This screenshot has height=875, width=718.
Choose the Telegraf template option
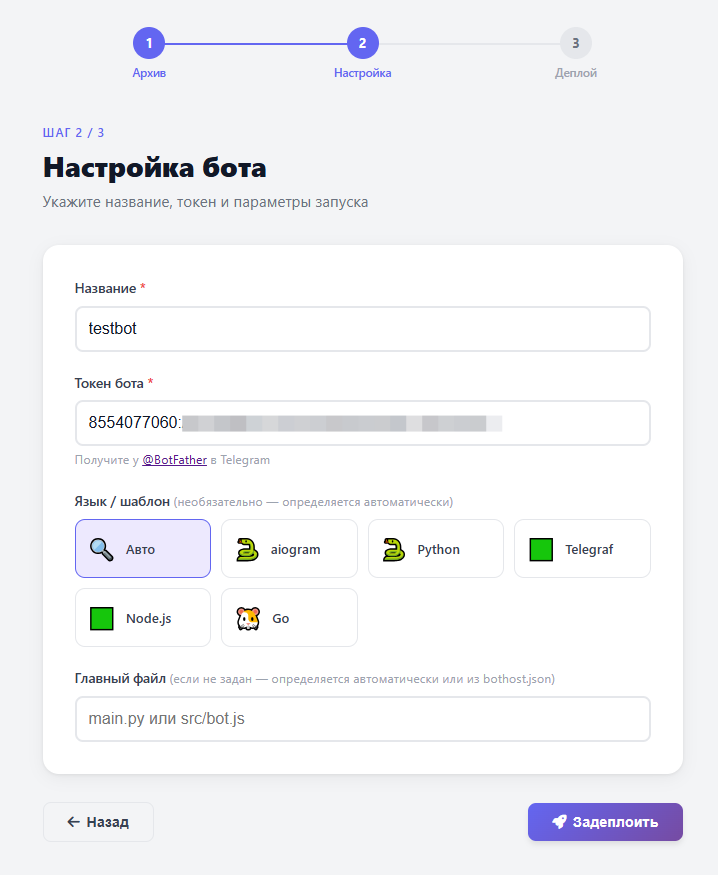(582, 549)
